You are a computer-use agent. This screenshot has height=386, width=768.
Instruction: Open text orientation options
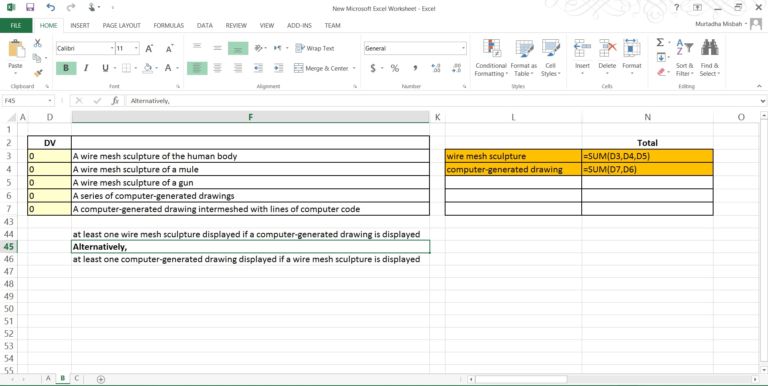click(260, 48)
